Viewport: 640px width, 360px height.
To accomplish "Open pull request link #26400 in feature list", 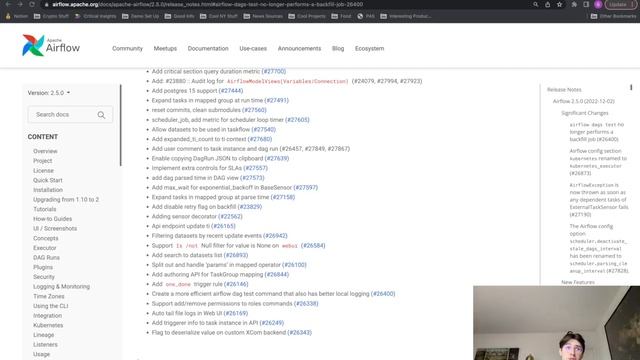I will [x=383, y=294].
